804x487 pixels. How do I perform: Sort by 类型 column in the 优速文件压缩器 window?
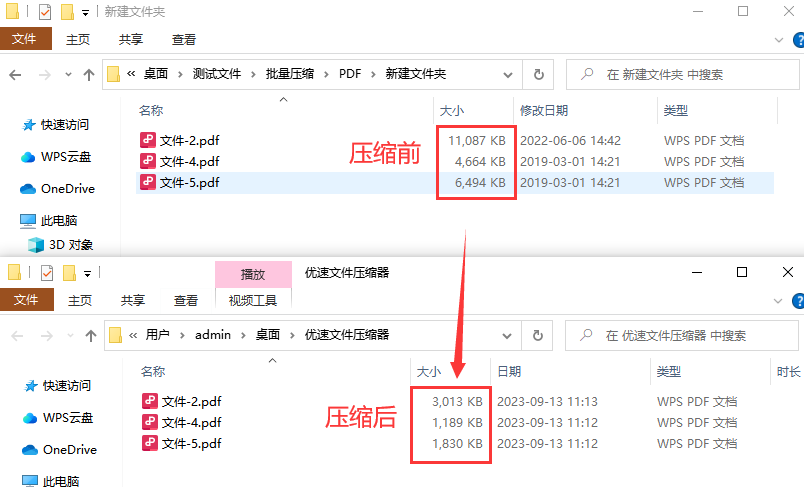669,372
